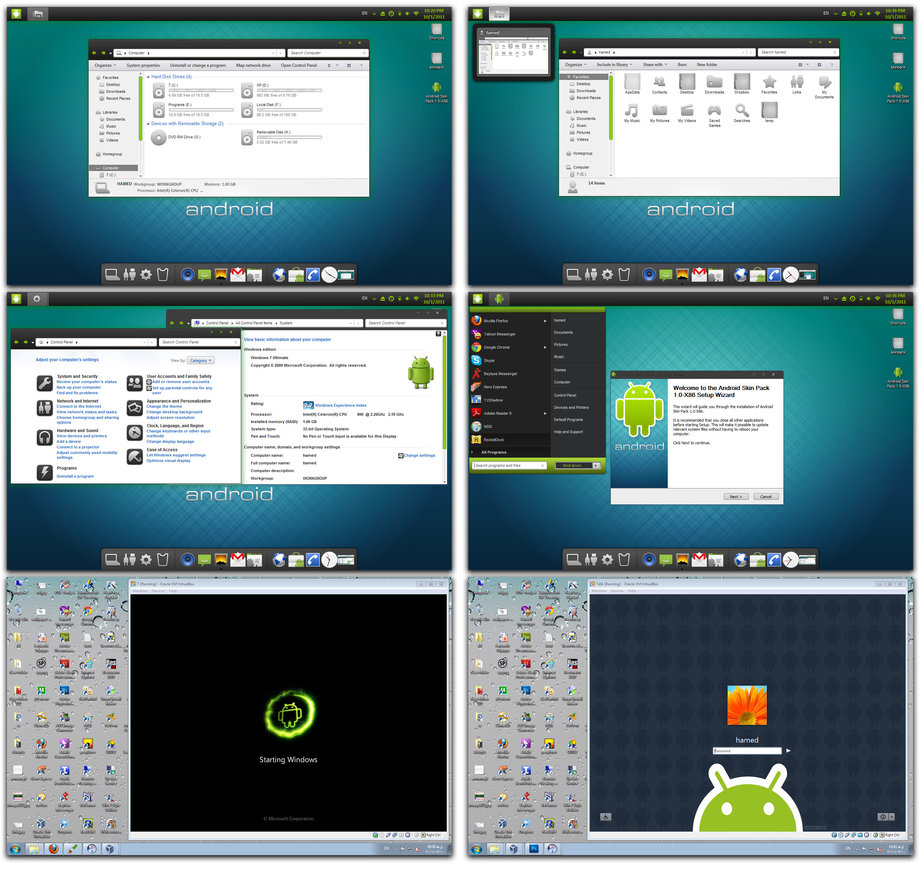Screen dimensions: 920x869
Task: Click the hamed window preview thumbnail
Action: click(512, 54)
